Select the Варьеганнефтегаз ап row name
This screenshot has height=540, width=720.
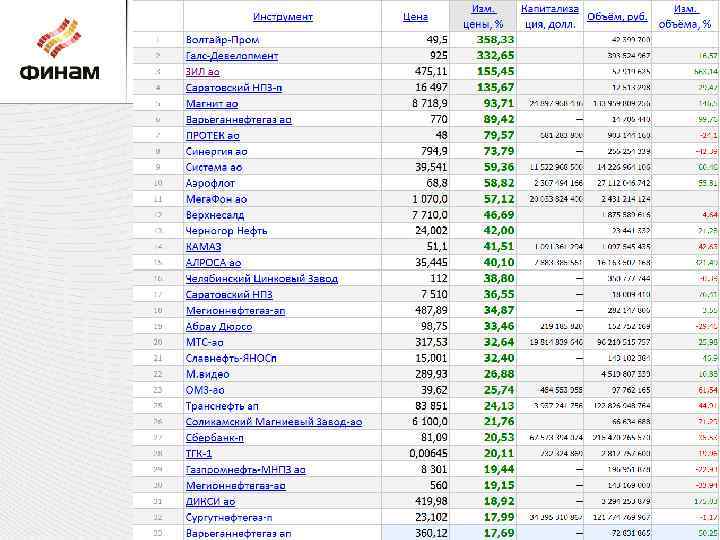coord(239,533)
